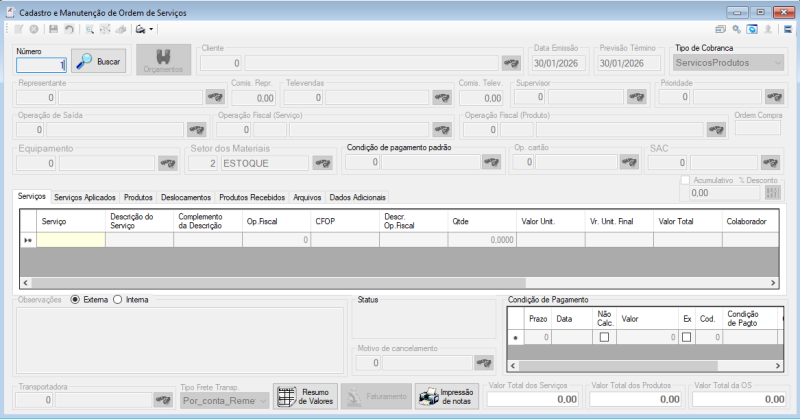Click the Valor Total column header

(x=687, y=221)
